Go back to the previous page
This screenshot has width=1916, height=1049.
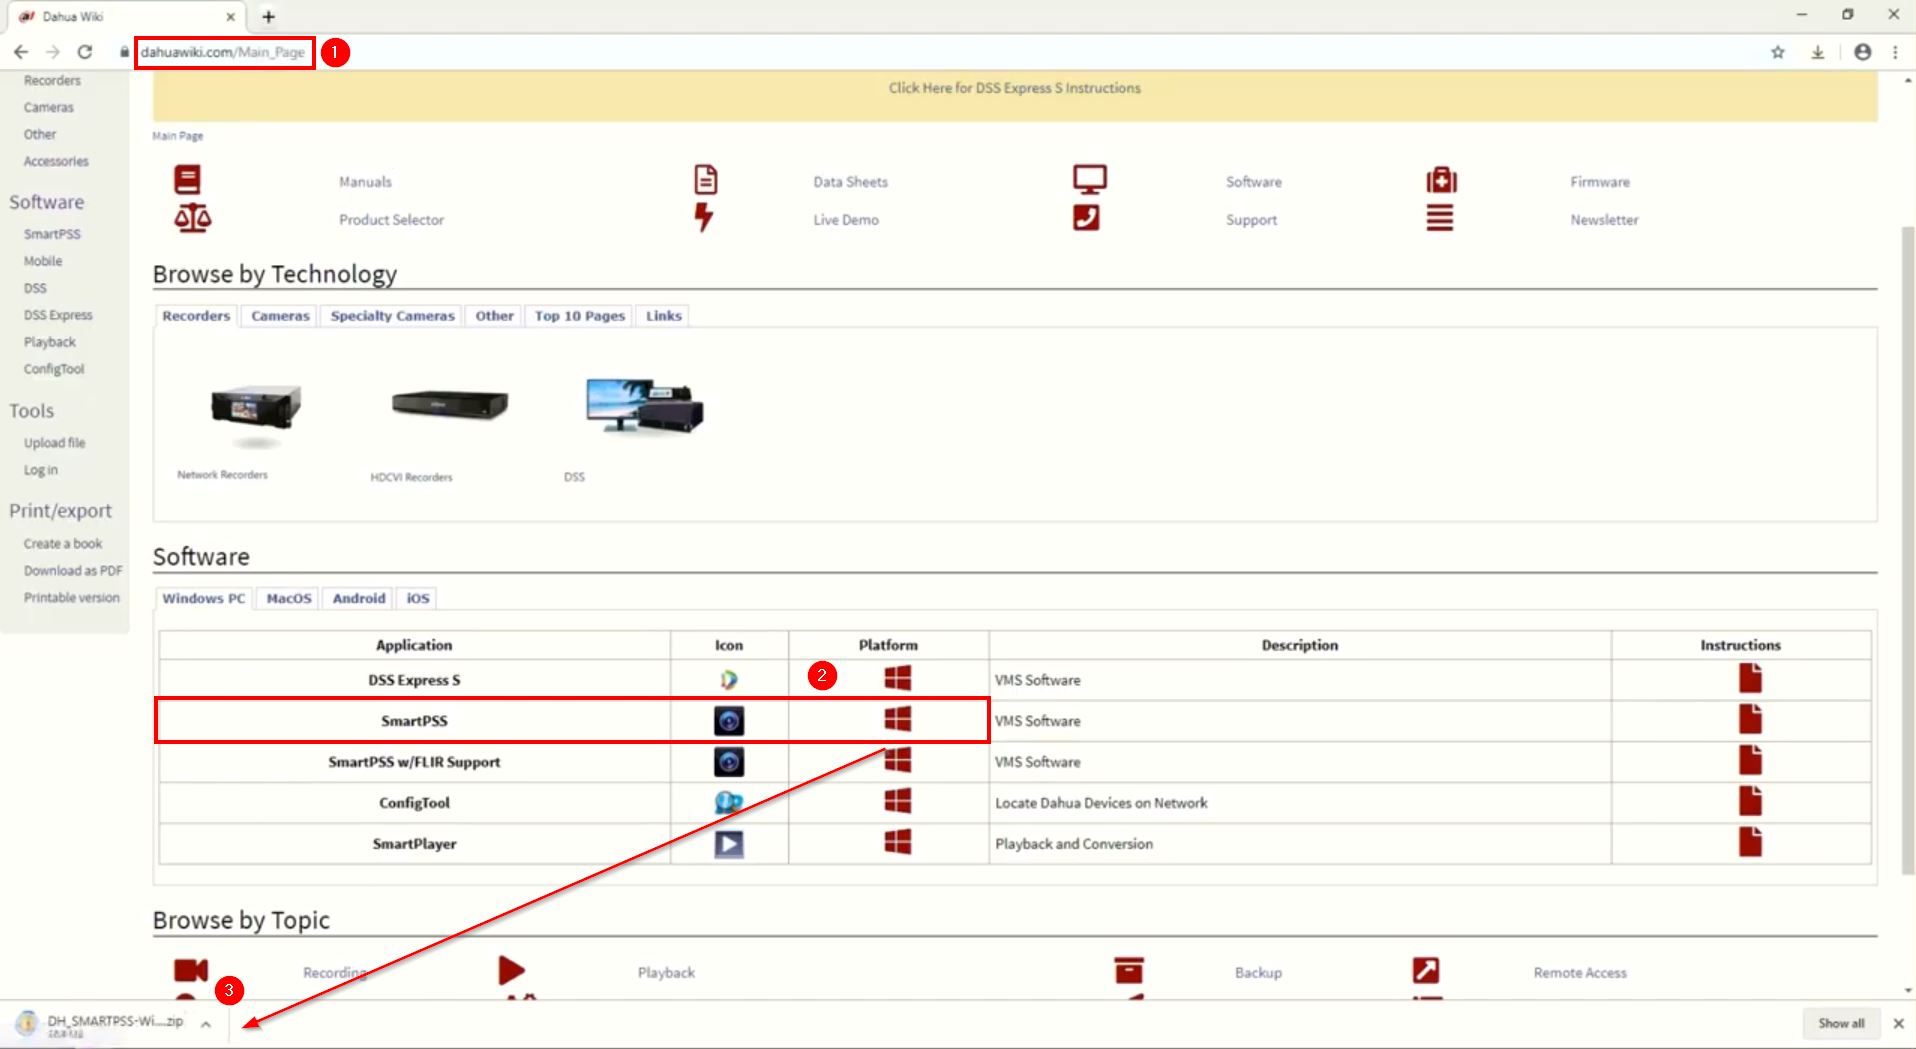pyautogui.click(x=21, y=52)
